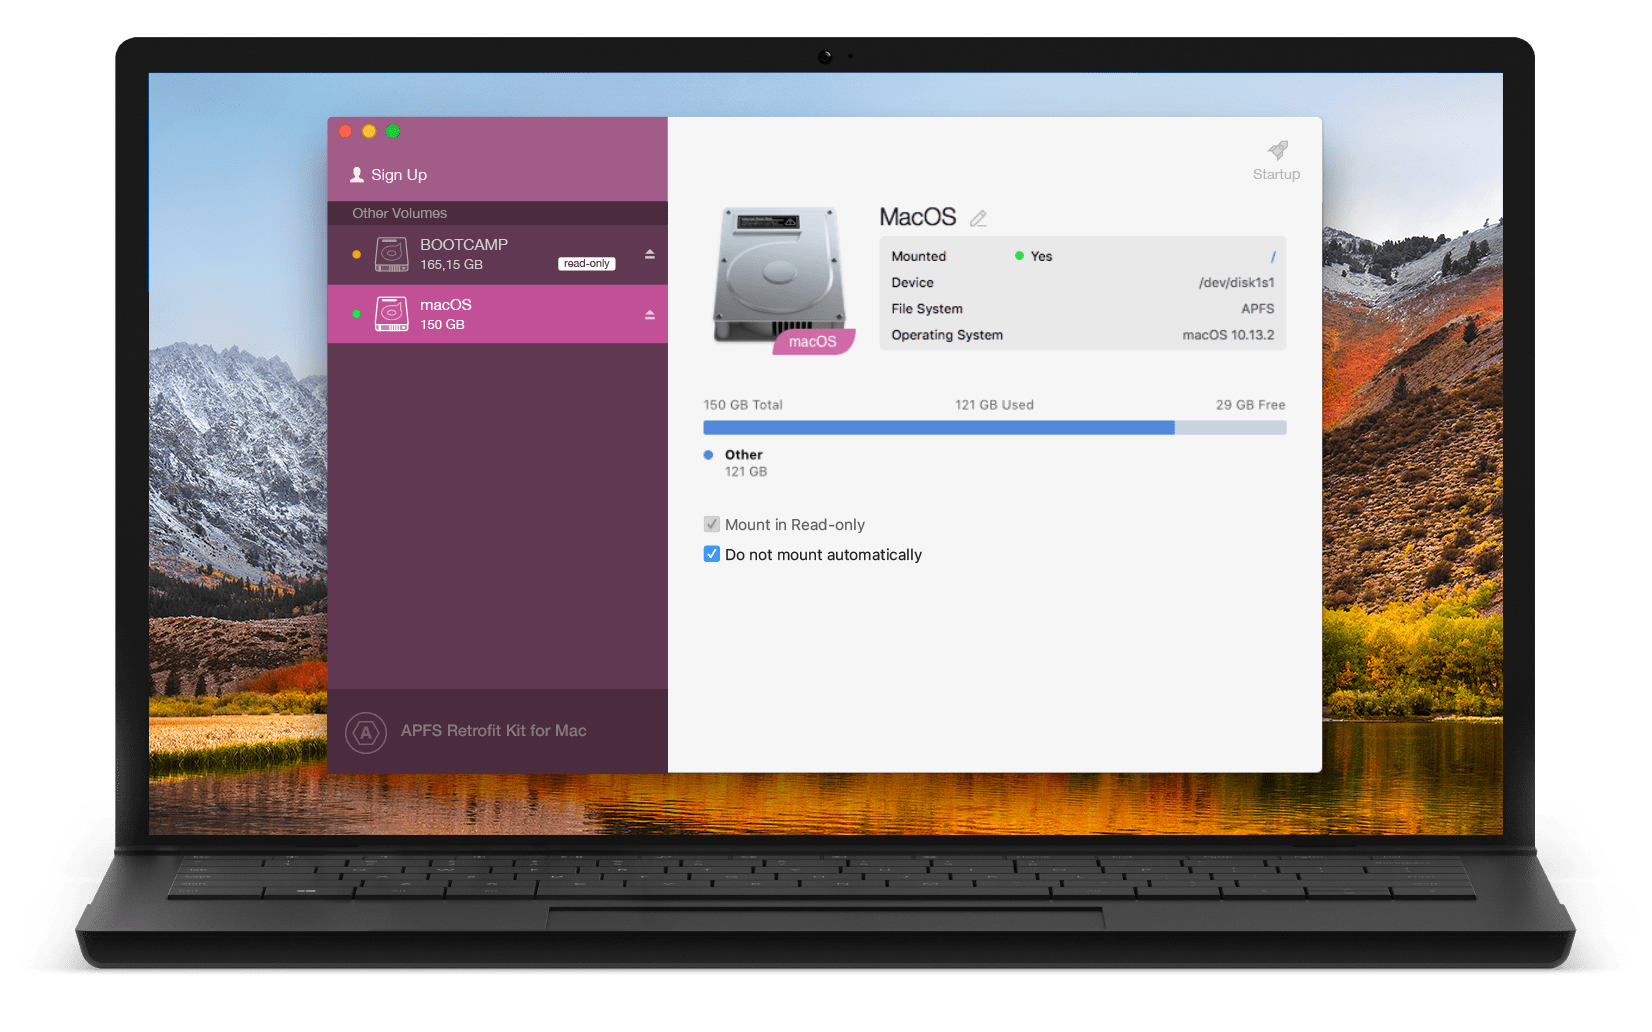
Task: Click the large hard drive image
Action: click(778, 275)
